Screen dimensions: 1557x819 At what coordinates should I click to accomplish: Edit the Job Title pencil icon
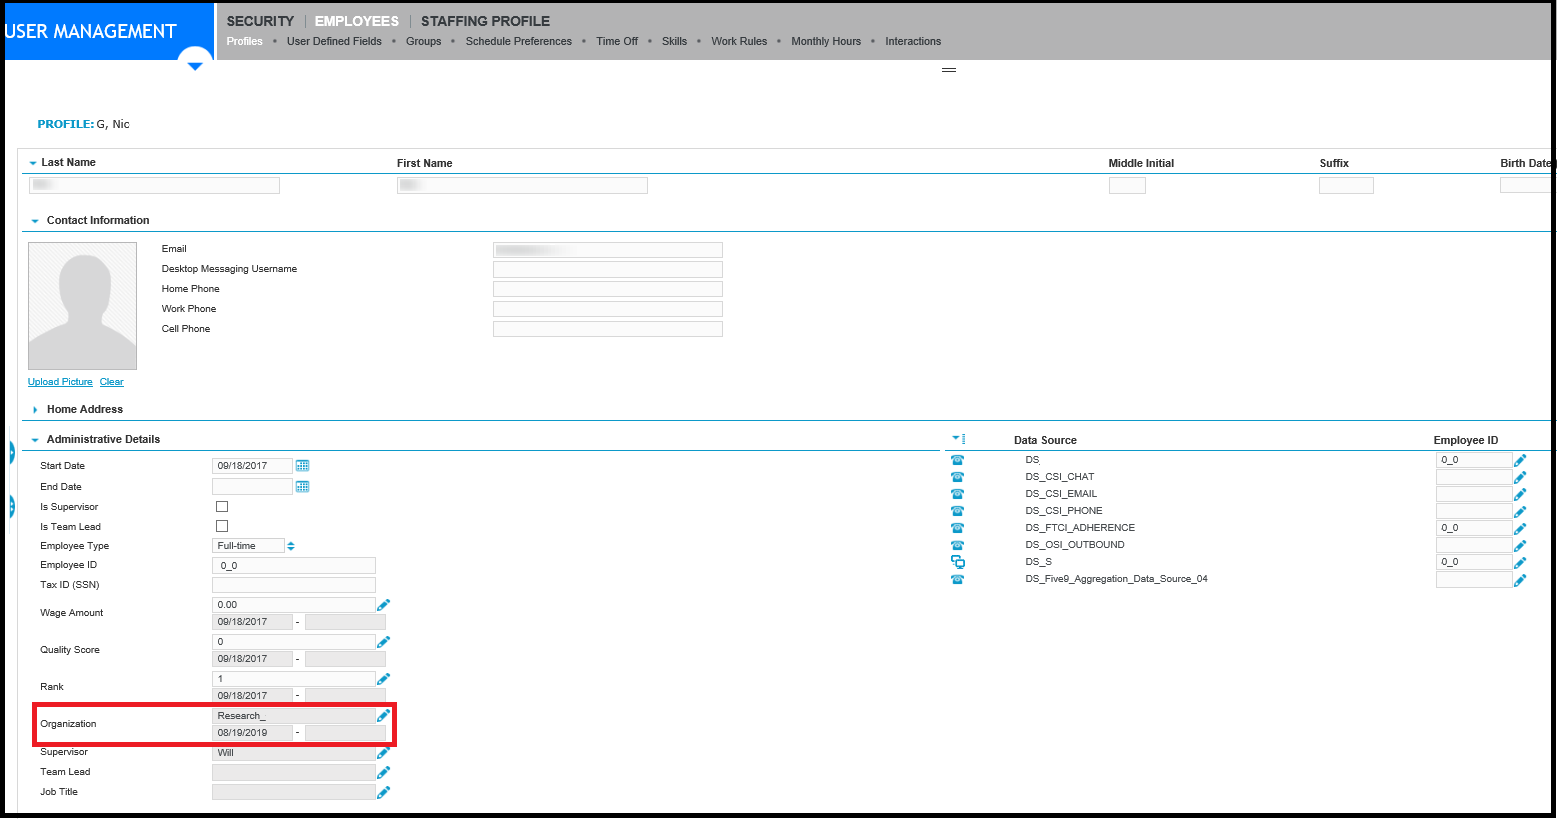[383, 792]
